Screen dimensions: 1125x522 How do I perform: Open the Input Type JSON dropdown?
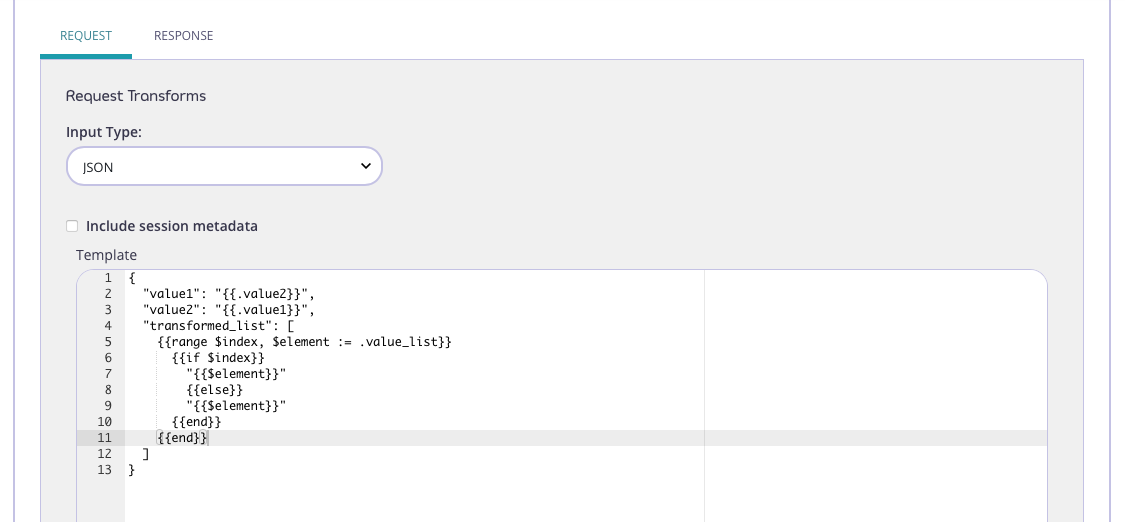[x=224, y=167]
